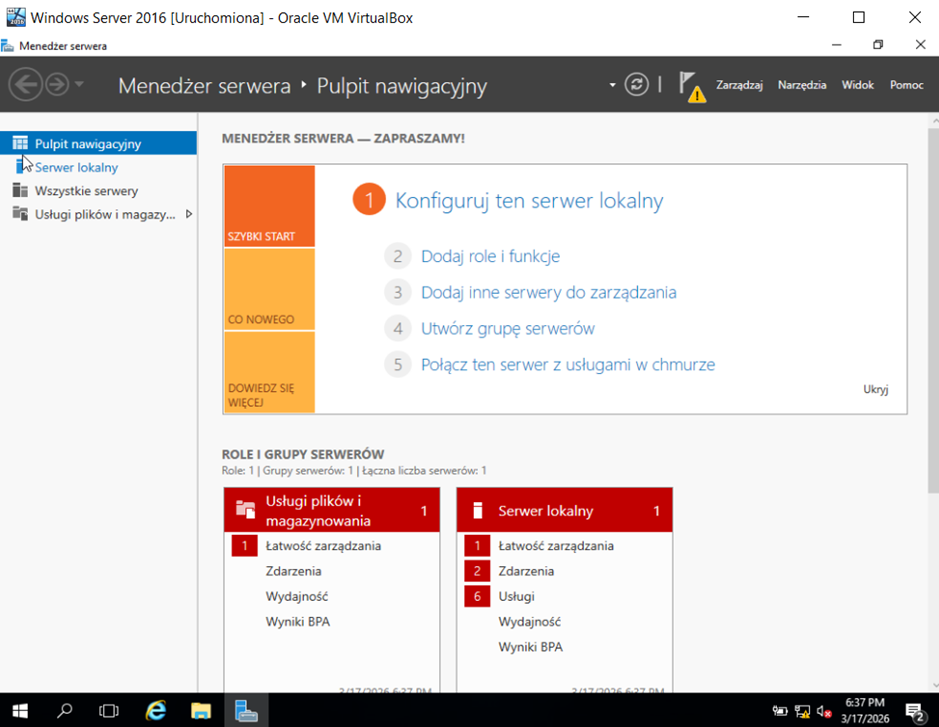Open the Narzędzia menu

802,85
